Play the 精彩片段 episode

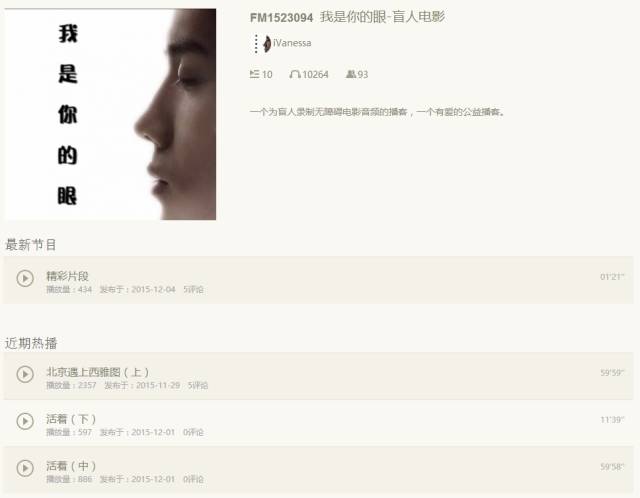tap(25, 278)
